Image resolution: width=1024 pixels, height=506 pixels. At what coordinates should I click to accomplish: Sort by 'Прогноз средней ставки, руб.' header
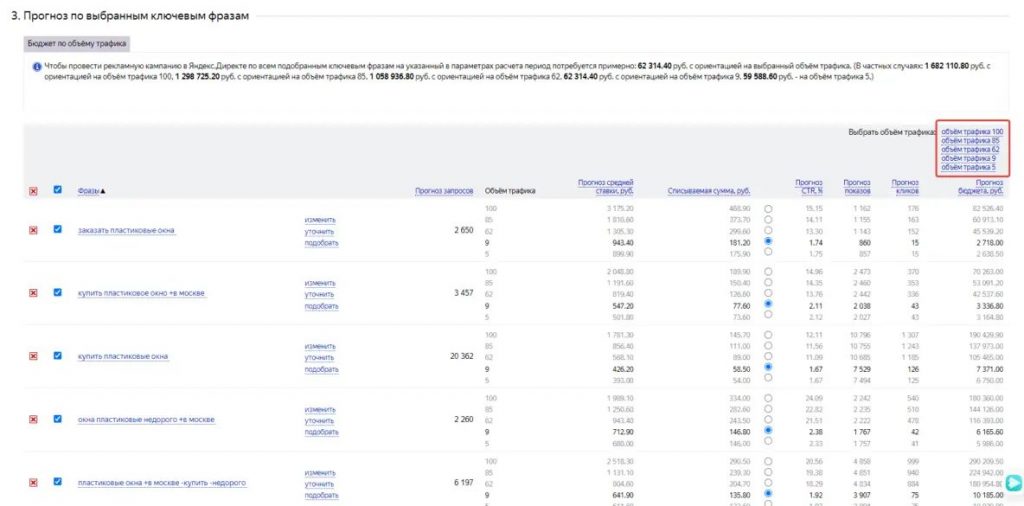[x=605, y=186]
